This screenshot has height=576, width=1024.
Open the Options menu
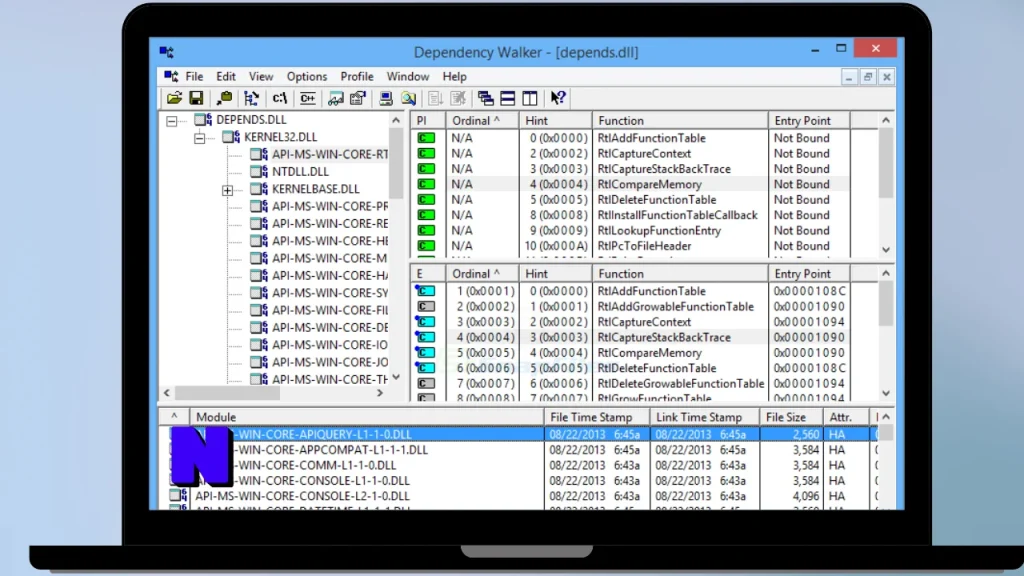point(307,76)
